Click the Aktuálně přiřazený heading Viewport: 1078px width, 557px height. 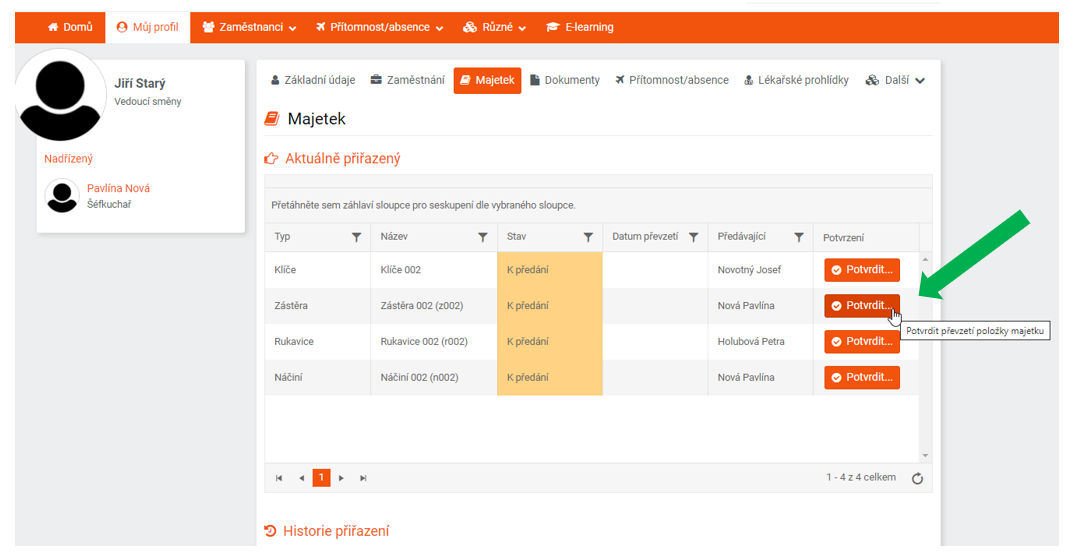(342, 159)
